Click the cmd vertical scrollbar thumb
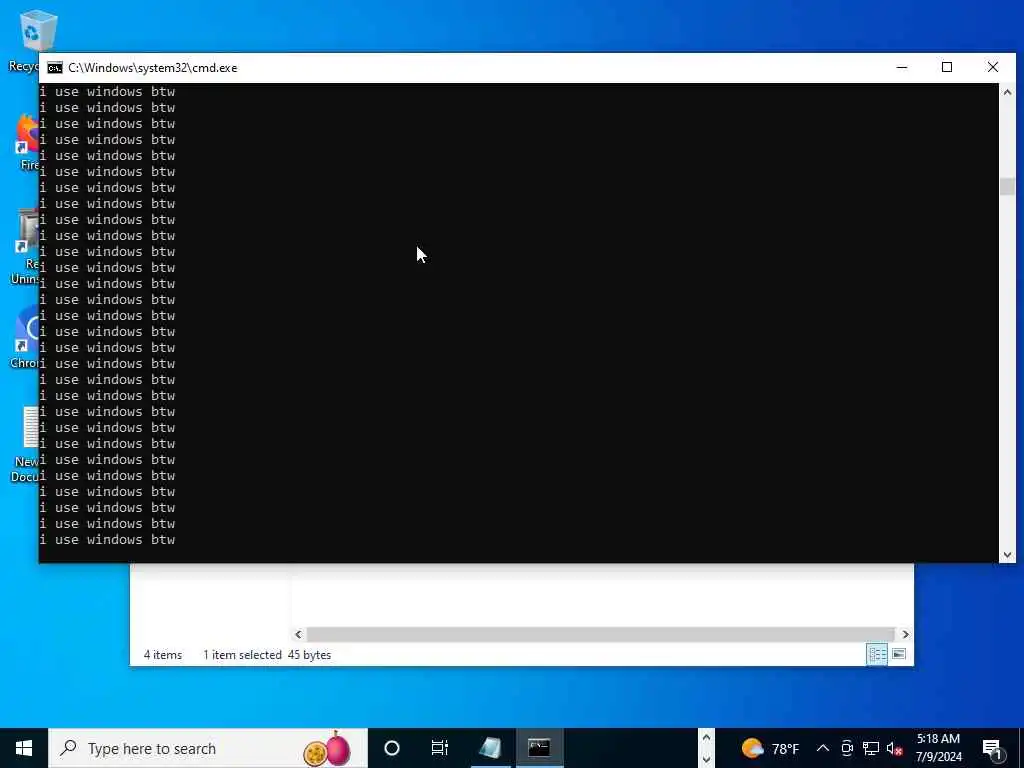 [1007, 186]
